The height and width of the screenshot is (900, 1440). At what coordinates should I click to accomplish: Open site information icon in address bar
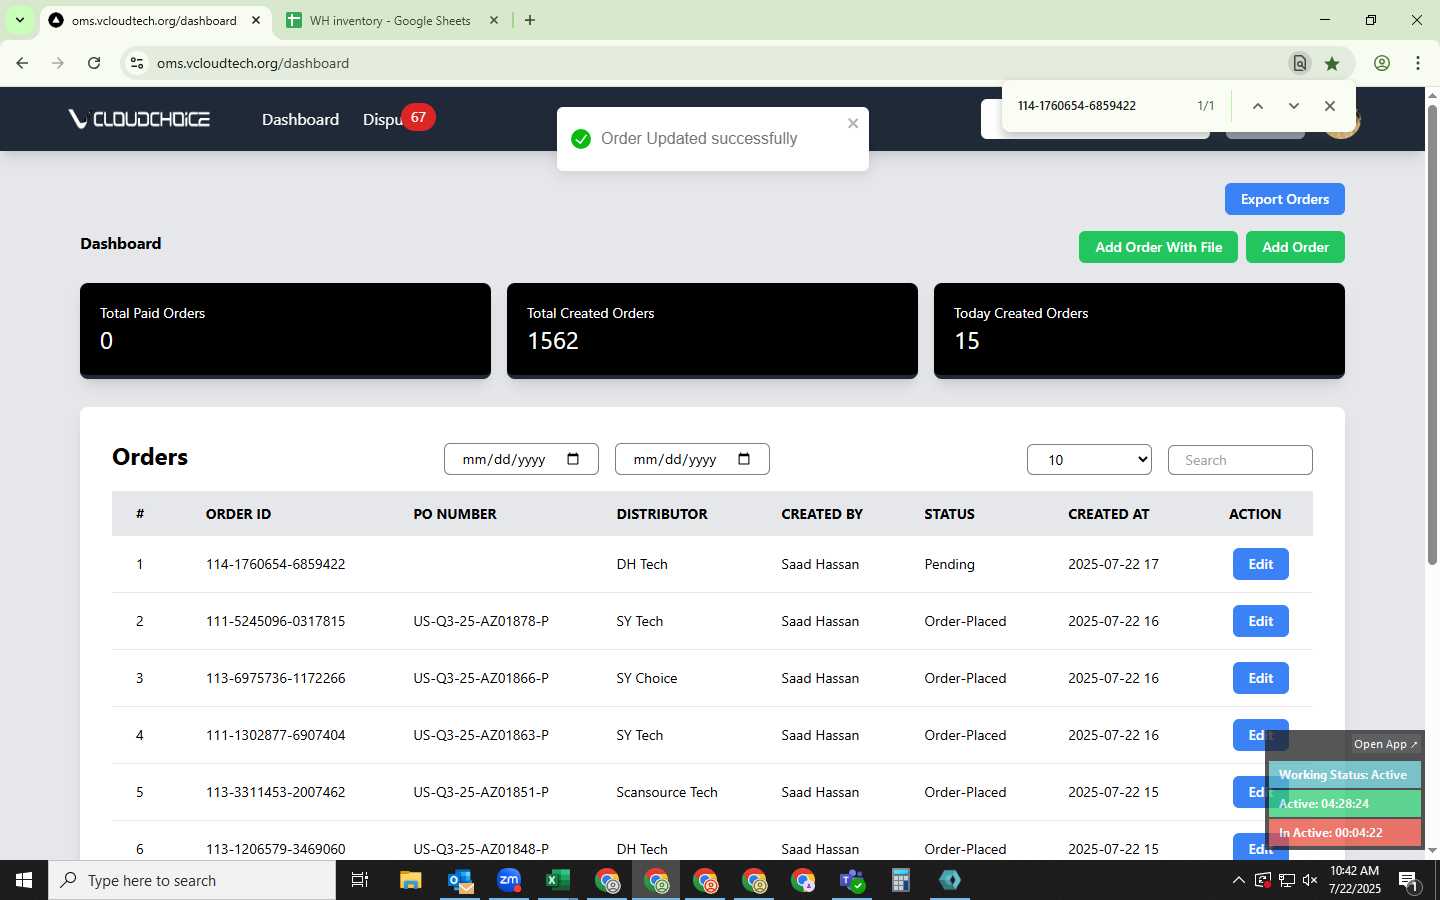pyautogui.click(x=137, y=63)
